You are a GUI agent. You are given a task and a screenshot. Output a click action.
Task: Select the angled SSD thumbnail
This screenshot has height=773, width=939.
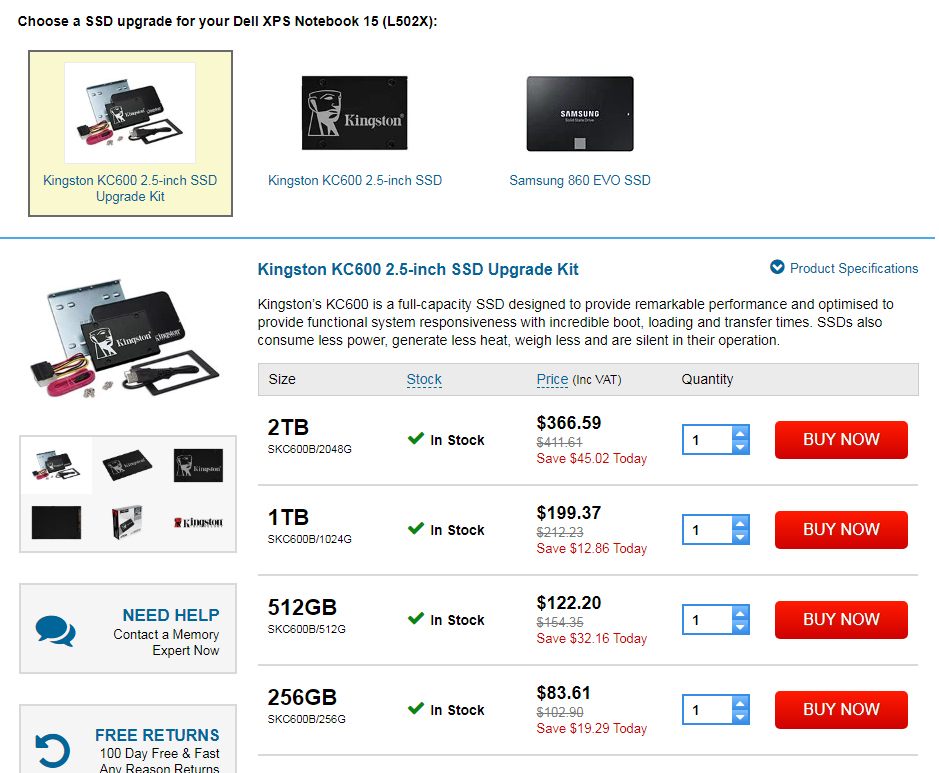point(127,465)
